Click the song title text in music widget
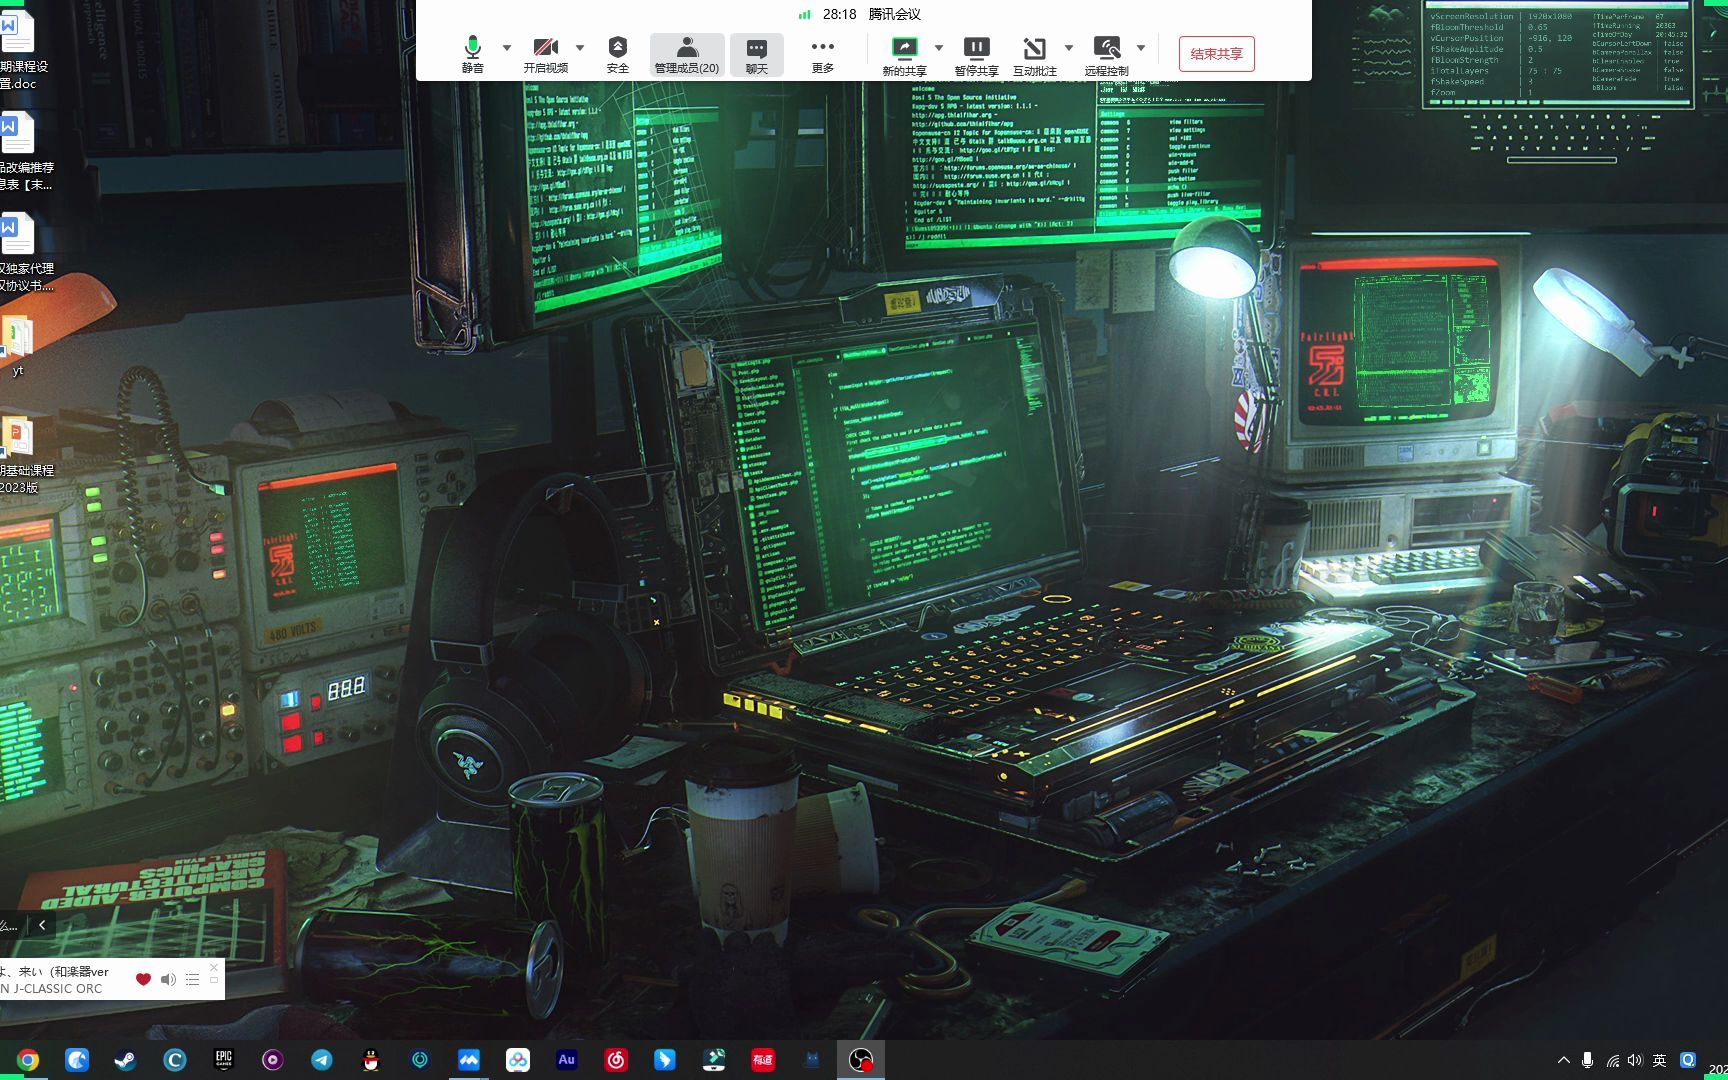1728x1080 pixels. (55, 971)
